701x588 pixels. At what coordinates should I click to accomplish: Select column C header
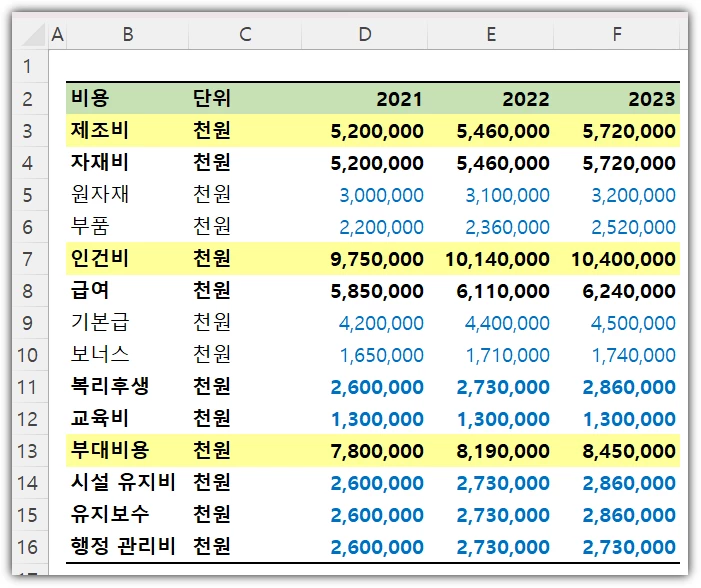(245, 34)
